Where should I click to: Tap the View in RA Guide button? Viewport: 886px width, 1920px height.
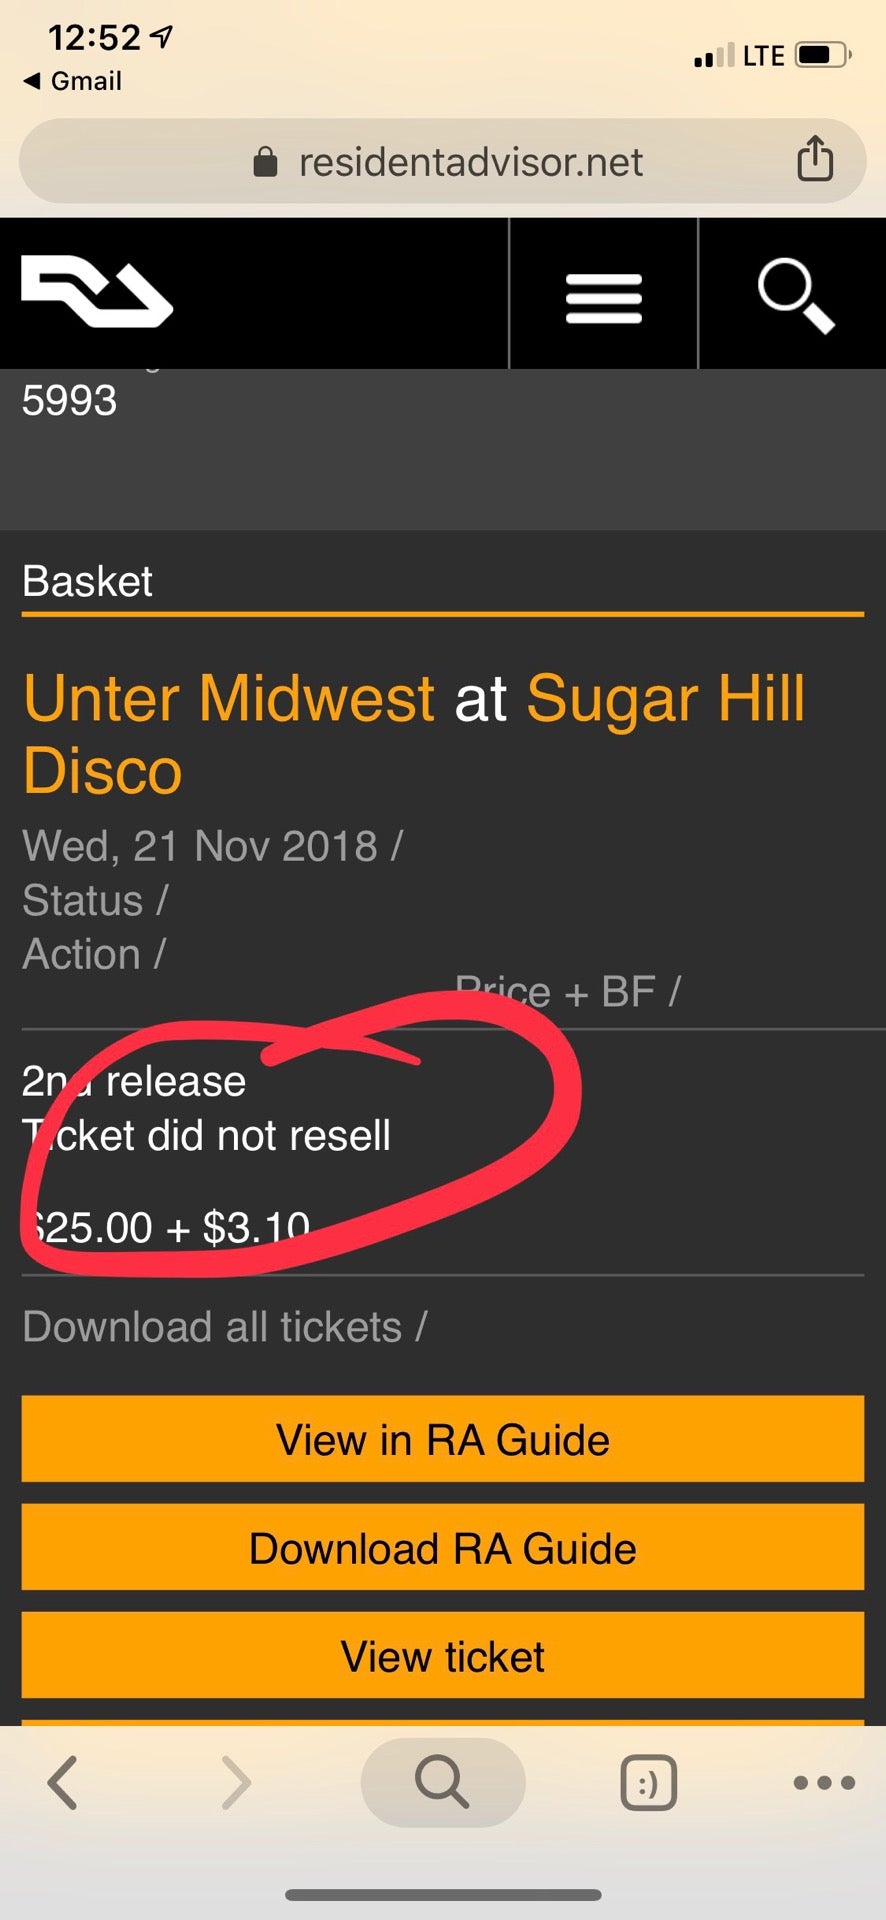coord(443,1439)
